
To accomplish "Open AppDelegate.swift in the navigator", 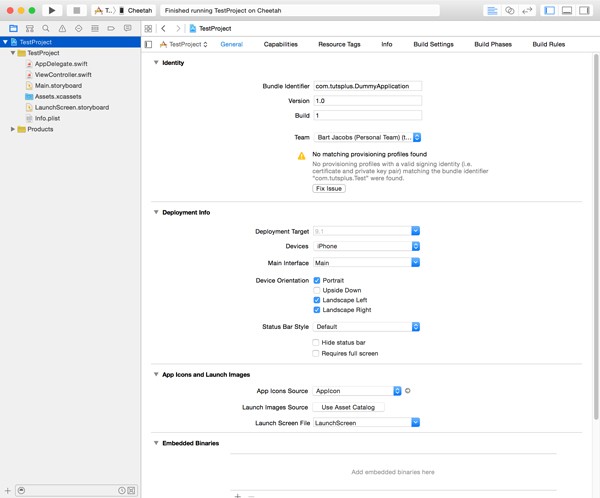I will [61, 64].
